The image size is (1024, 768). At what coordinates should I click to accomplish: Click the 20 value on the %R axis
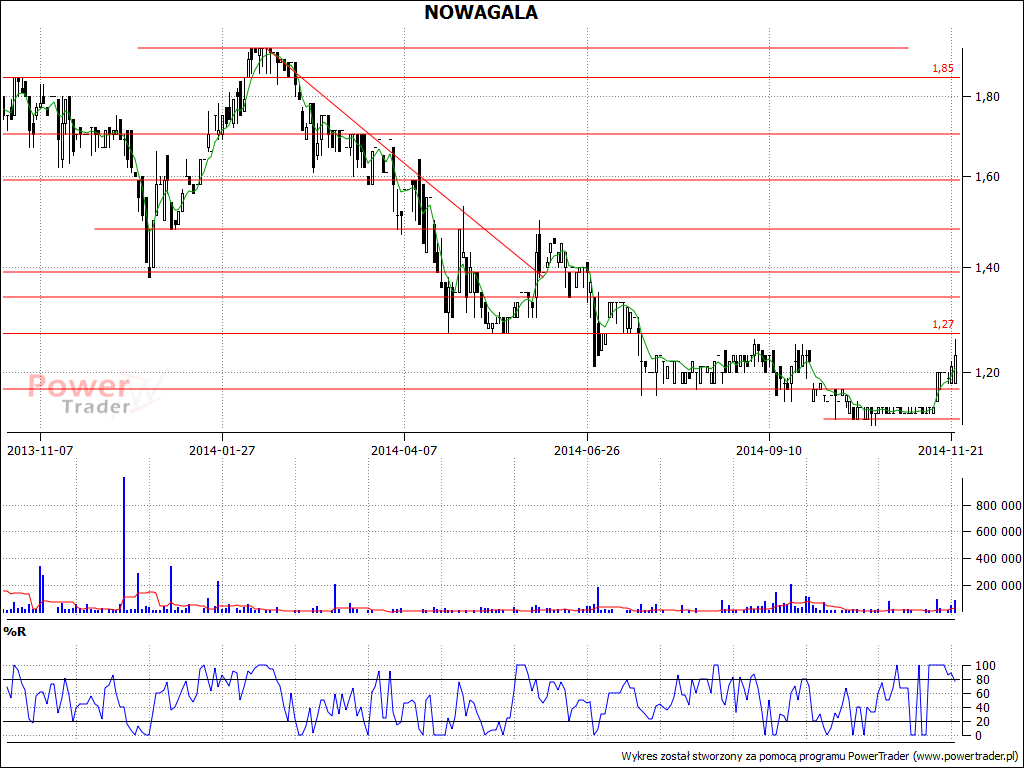[982, 722]
